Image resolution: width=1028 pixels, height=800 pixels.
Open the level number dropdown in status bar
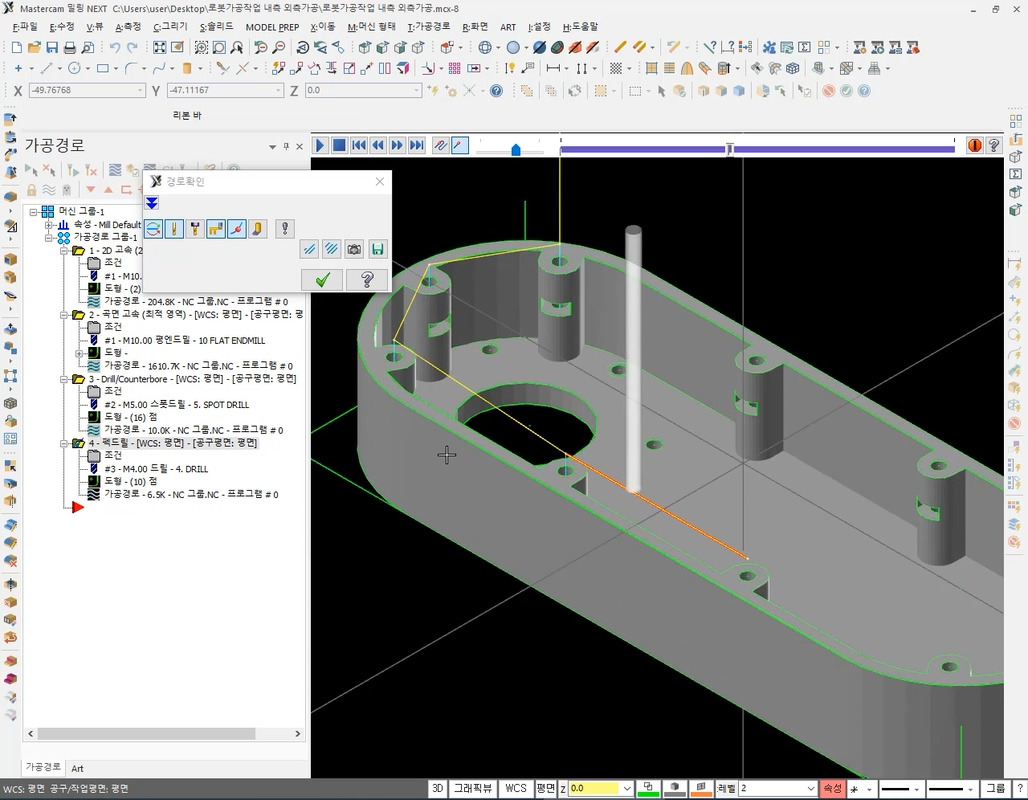click(x=810, y=788)
